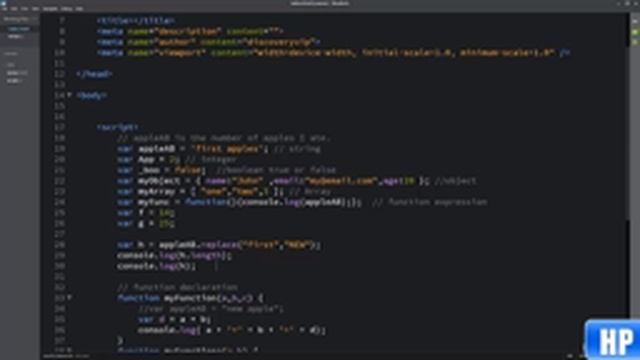Click the appleAB.replace code line

pyautogui.click(x=219, y=245)
